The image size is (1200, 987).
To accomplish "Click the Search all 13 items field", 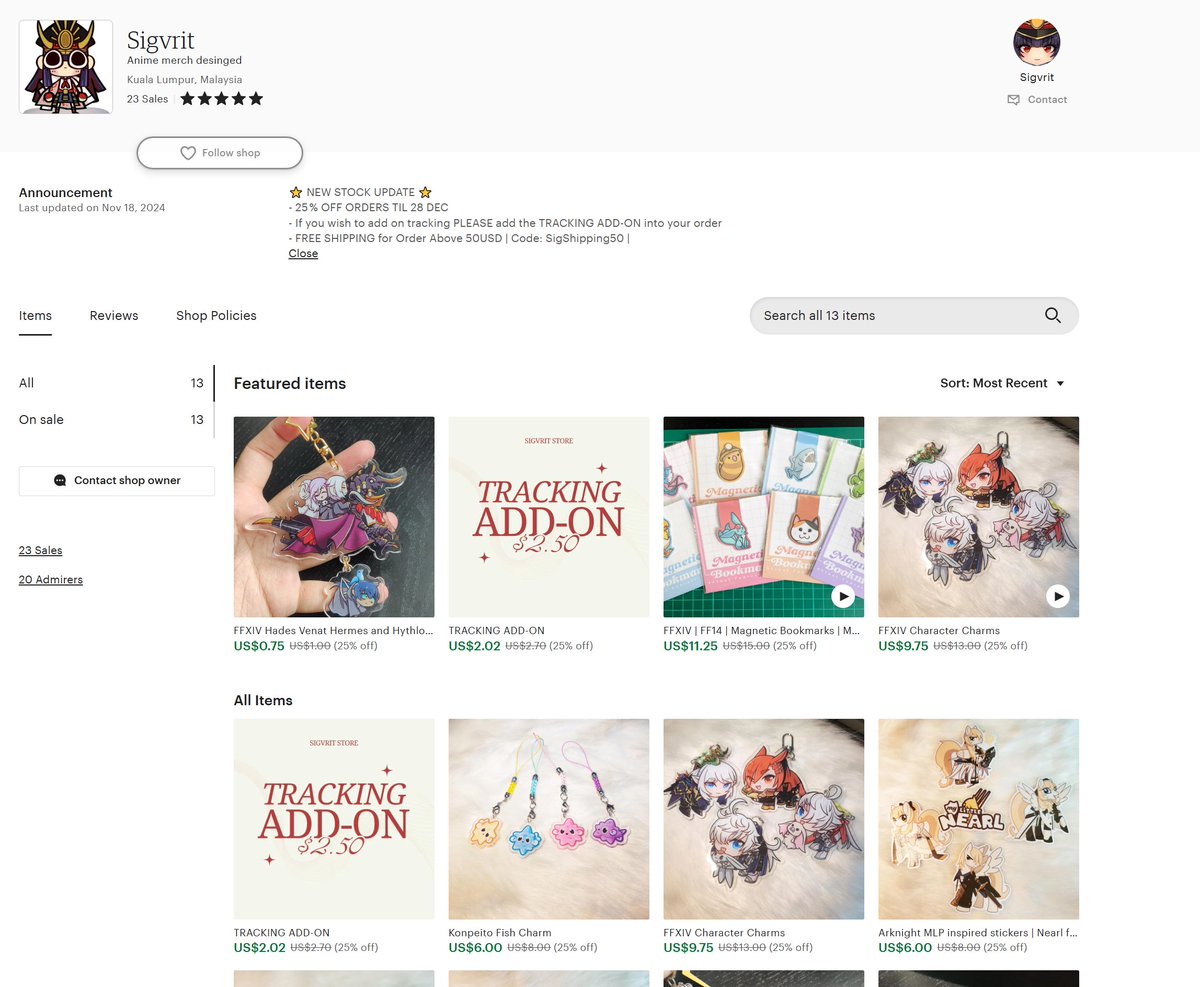I will point(914,315).
